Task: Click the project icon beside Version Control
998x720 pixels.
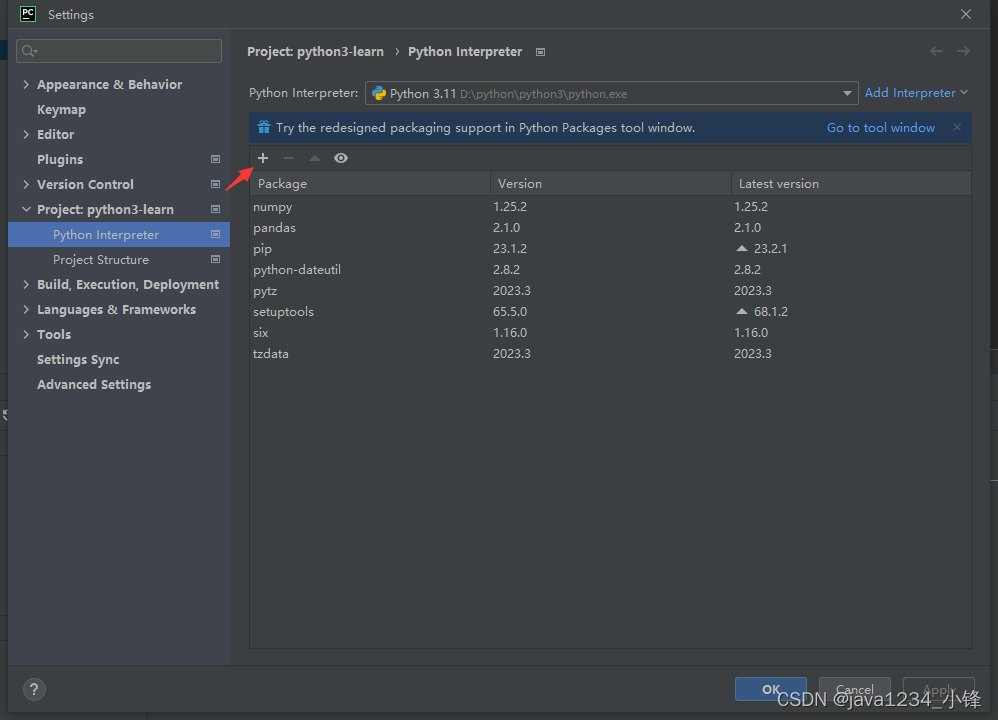Action: point(215,184)
